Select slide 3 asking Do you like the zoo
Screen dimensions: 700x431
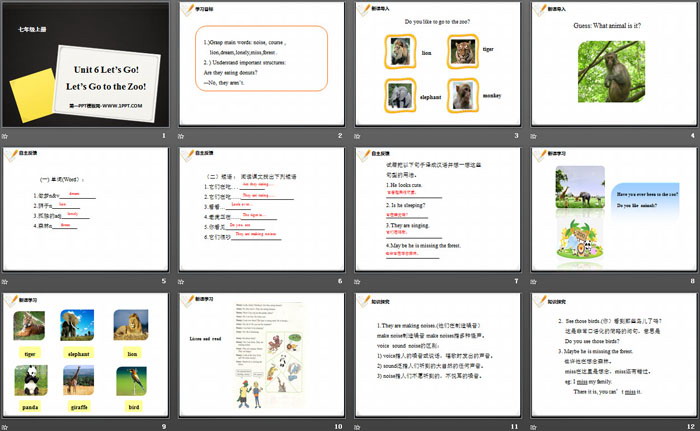[438, 64]
